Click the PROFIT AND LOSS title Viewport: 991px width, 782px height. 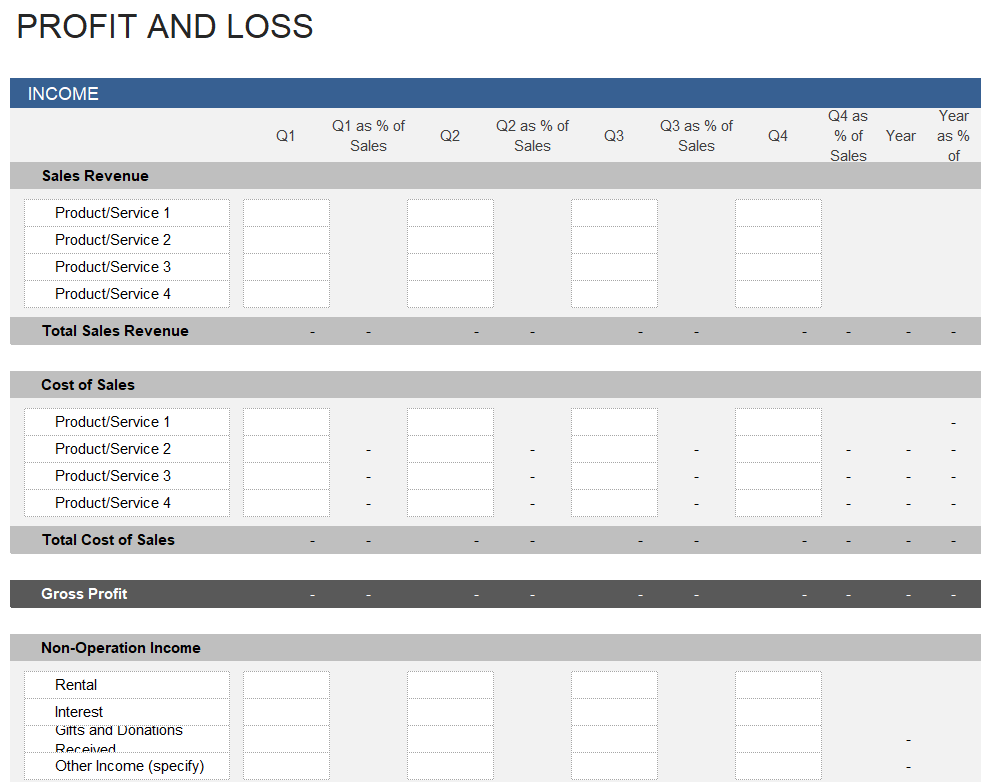pos(165,27)
